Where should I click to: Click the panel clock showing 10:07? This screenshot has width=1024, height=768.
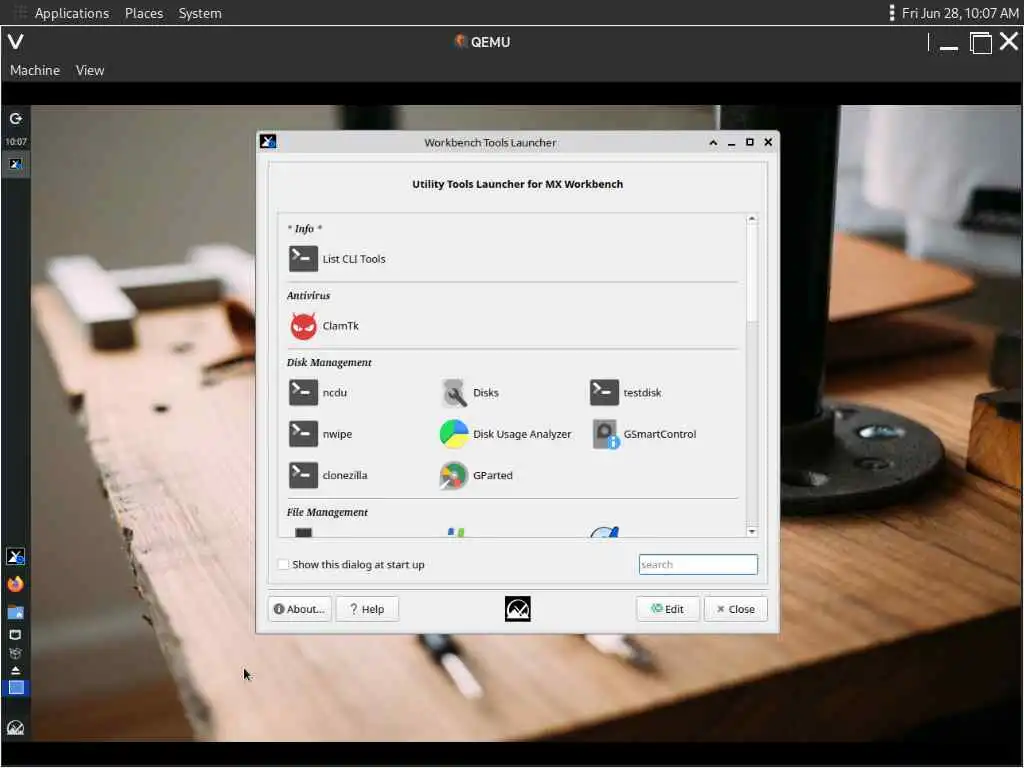pos(16,142)
